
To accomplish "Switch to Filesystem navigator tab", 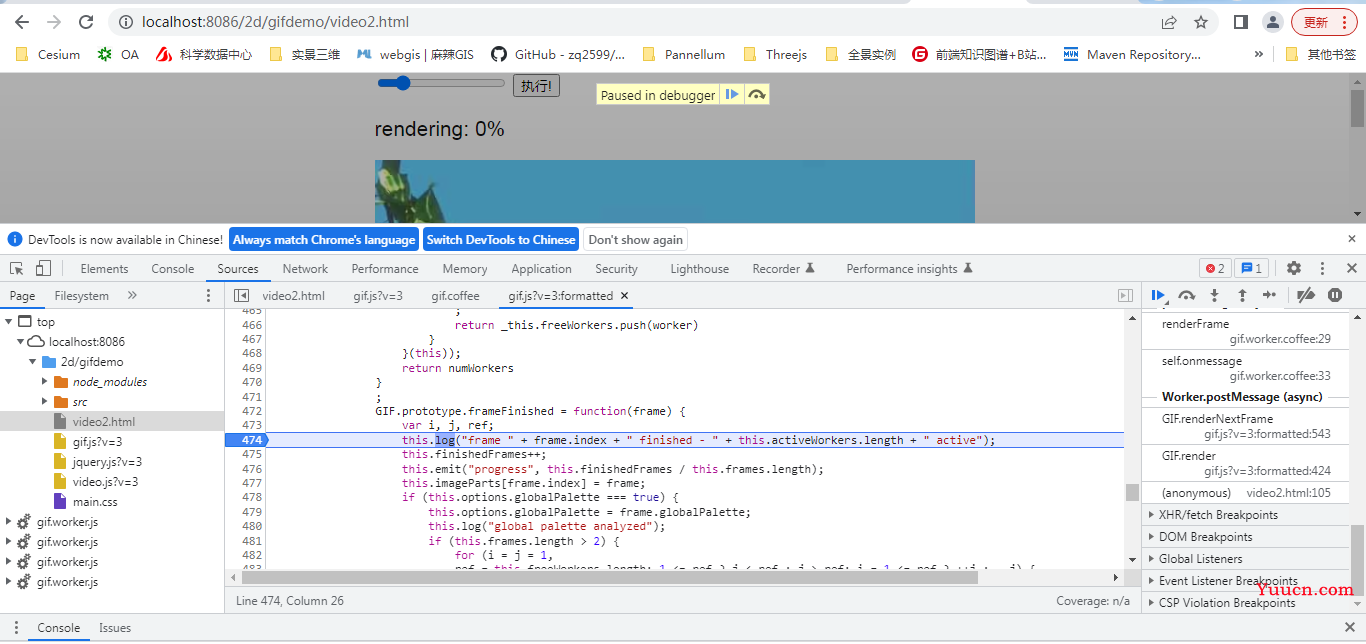I will click(x=82, y=296).
